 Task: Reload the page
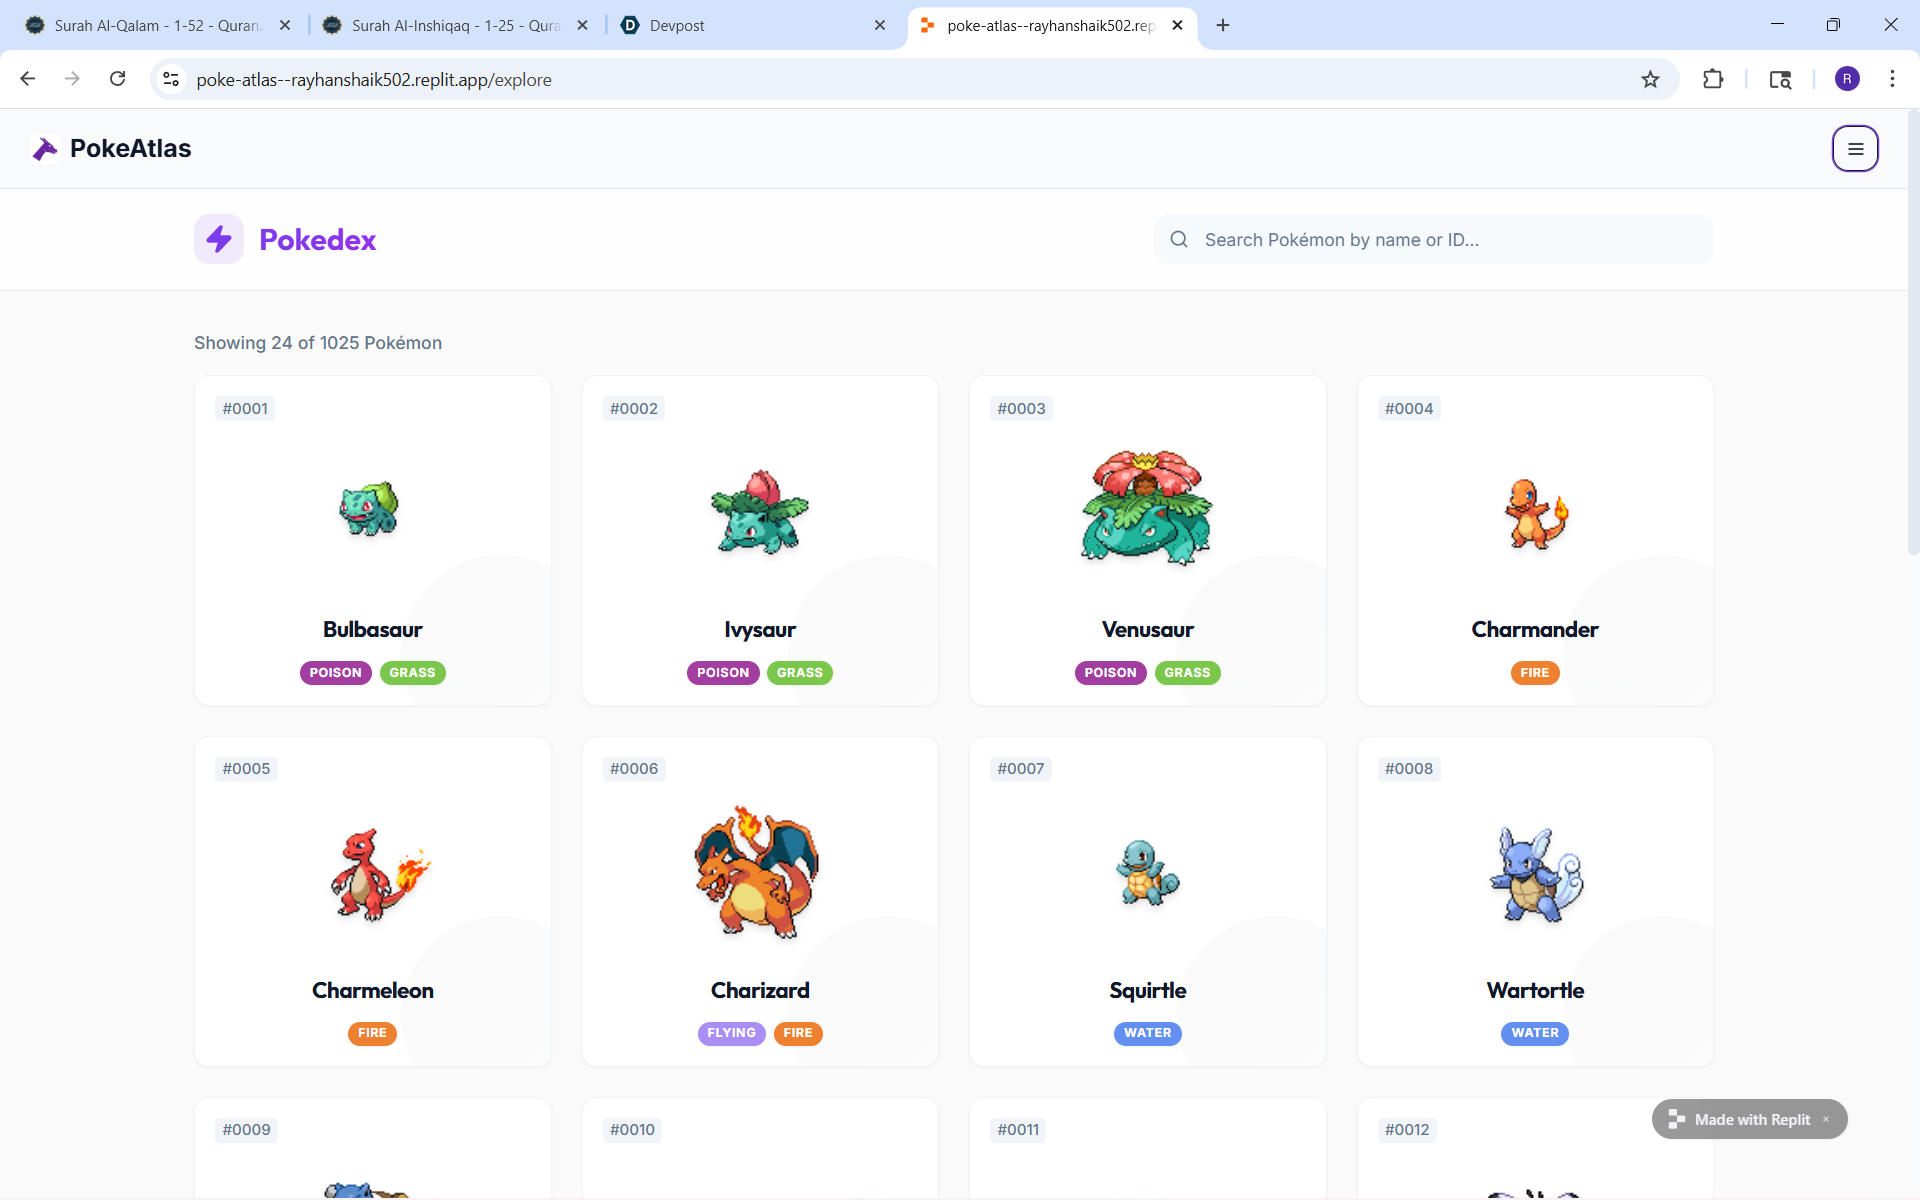point(118,79)
